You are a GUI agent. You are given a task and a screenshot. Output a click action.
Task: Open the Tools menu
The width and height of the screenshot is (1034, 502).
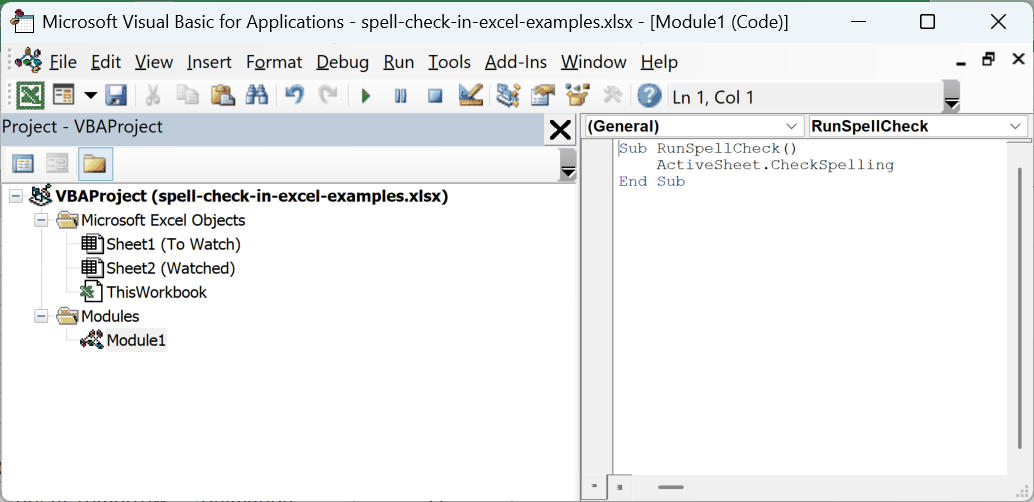[449, 62]
